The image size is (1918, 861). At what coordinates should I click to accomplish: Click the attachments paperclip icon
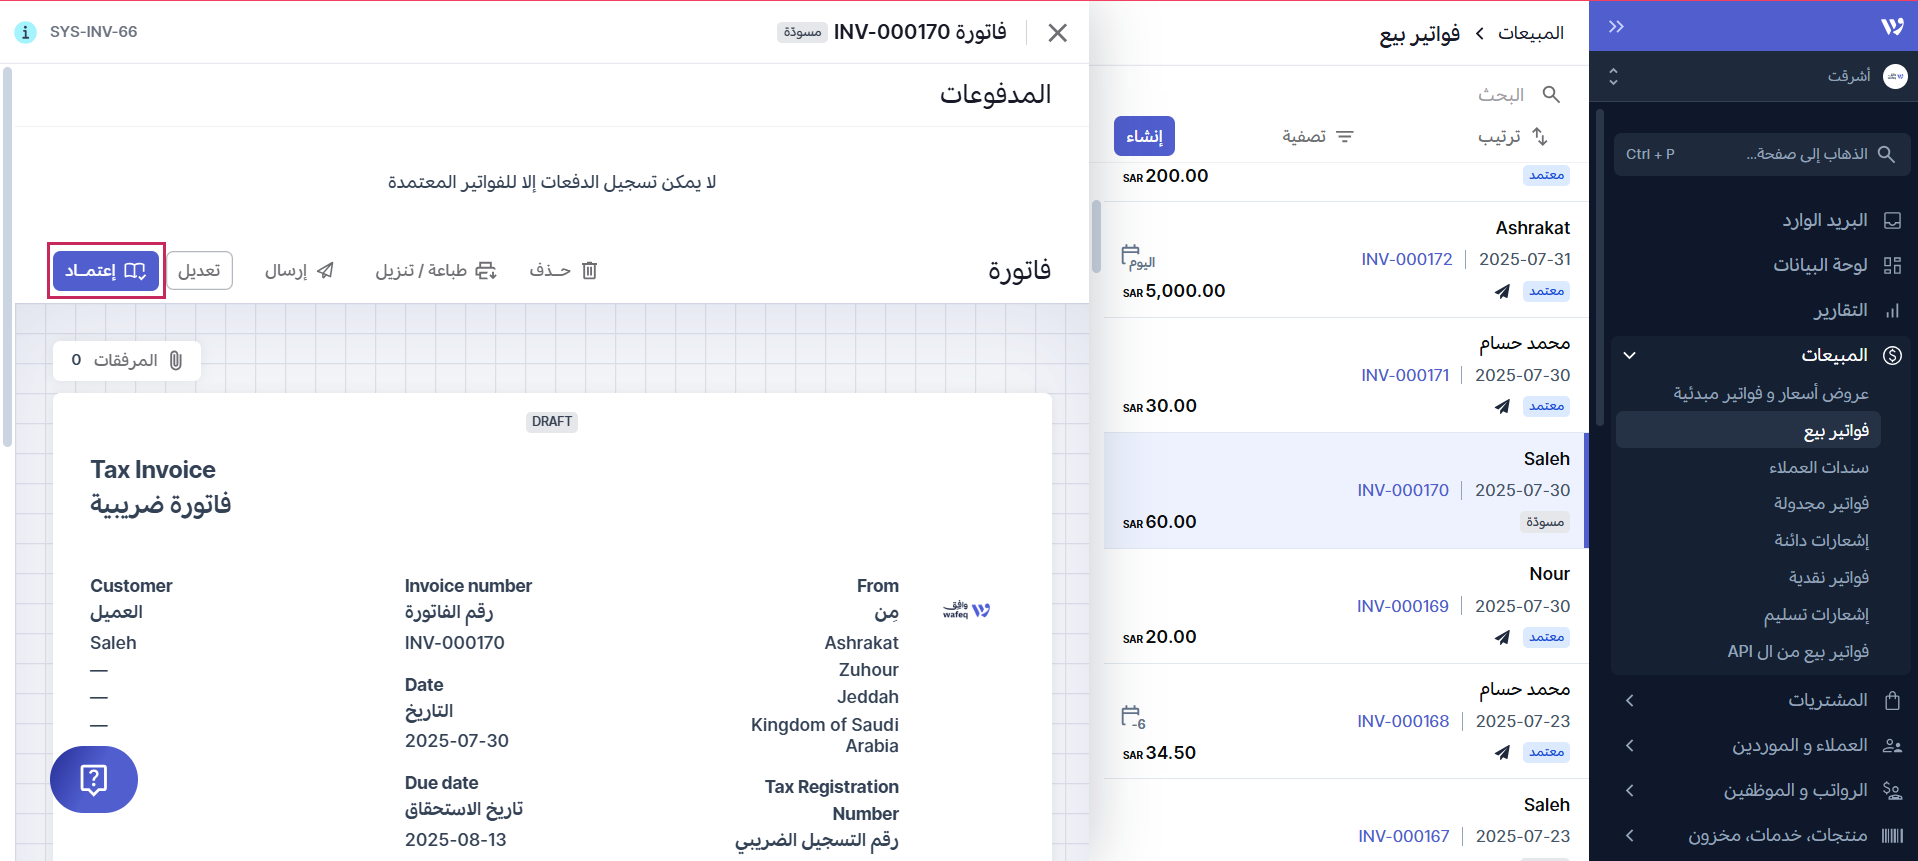(176, 360)
